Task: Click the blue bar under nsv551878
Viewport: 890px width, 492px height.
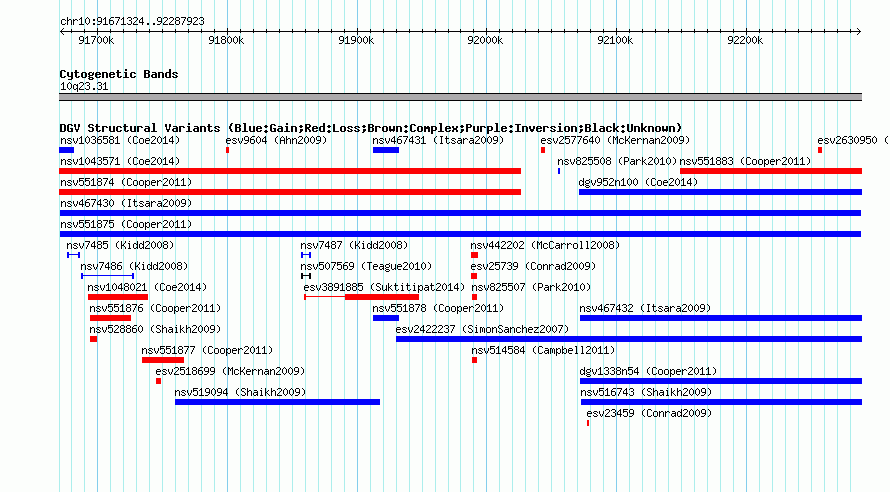Action: coord(386,318)
